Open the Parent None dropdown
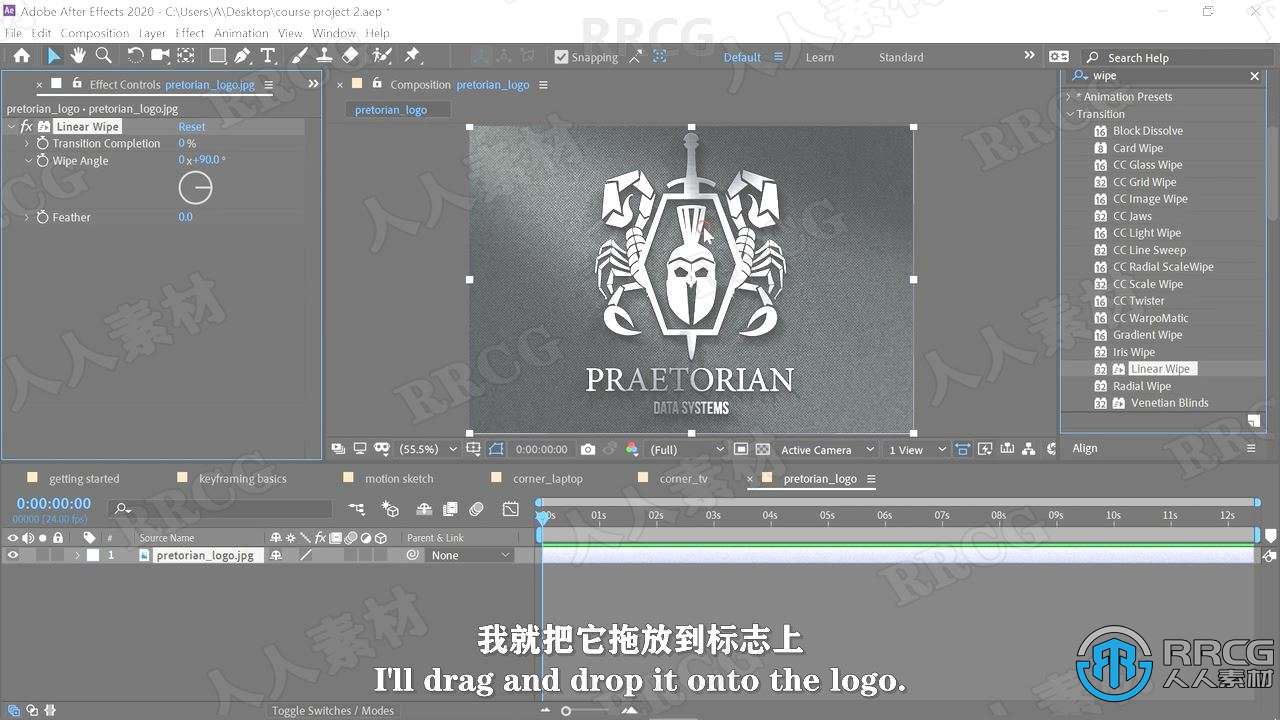Viewport: 1280px width, 720px height. click(470, 555)
